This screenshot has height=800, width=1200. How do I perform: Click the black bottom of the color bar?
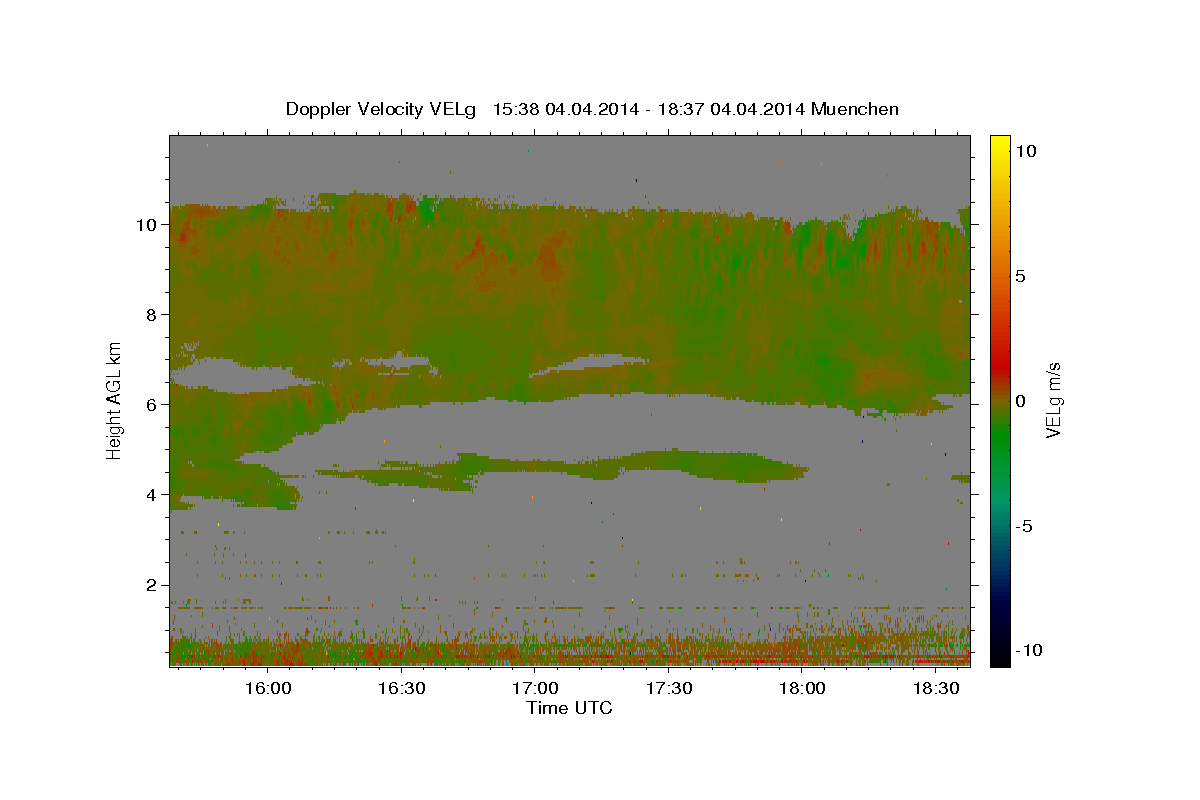point(999,659)
